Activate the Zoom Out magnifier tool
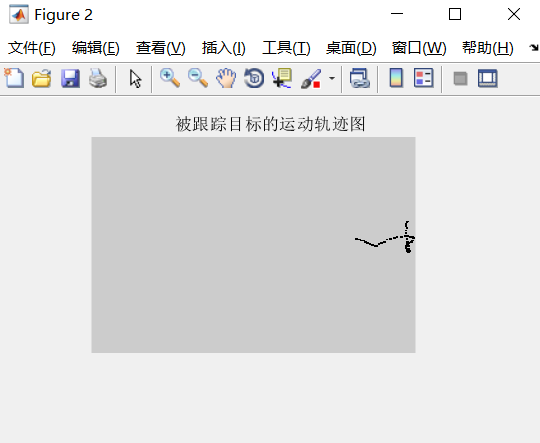Viewport: 540px width, 443px height. click(198, 78)
